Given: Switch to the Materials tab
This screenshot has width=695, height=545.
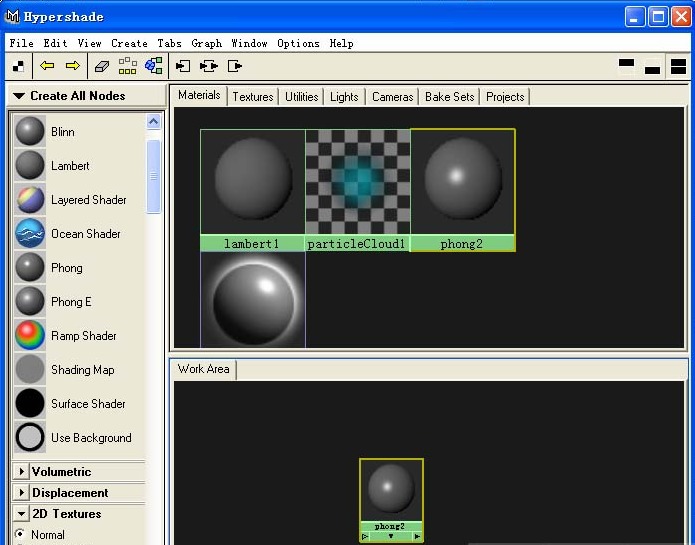Looking at the screenshot, I should (x=199, y=95).
